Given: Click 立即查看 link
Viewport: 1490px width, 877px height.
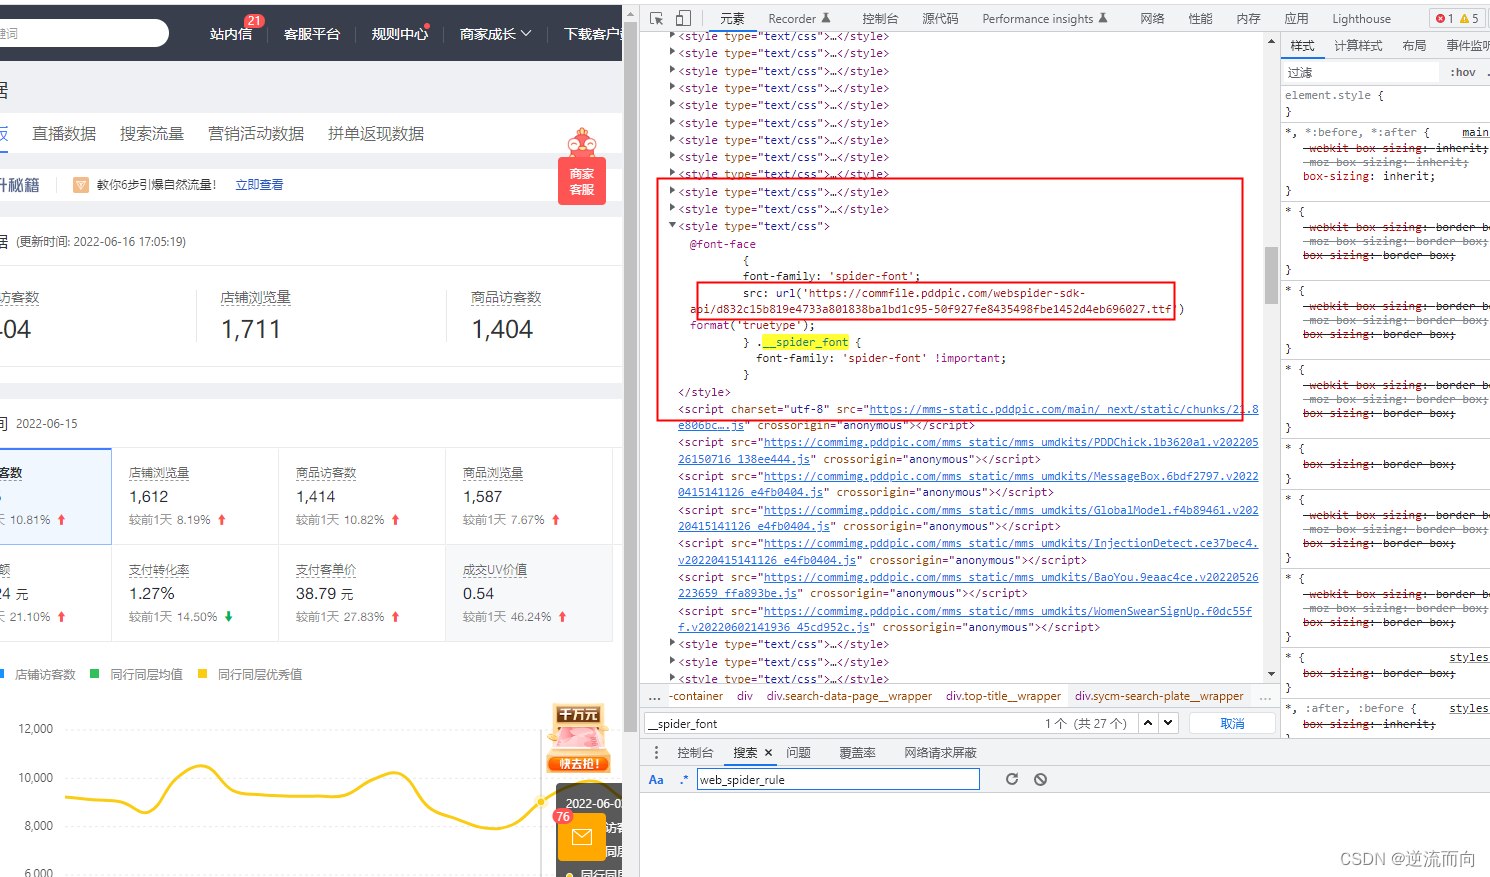Looking at the screenshot, I should tap(259, 185).
